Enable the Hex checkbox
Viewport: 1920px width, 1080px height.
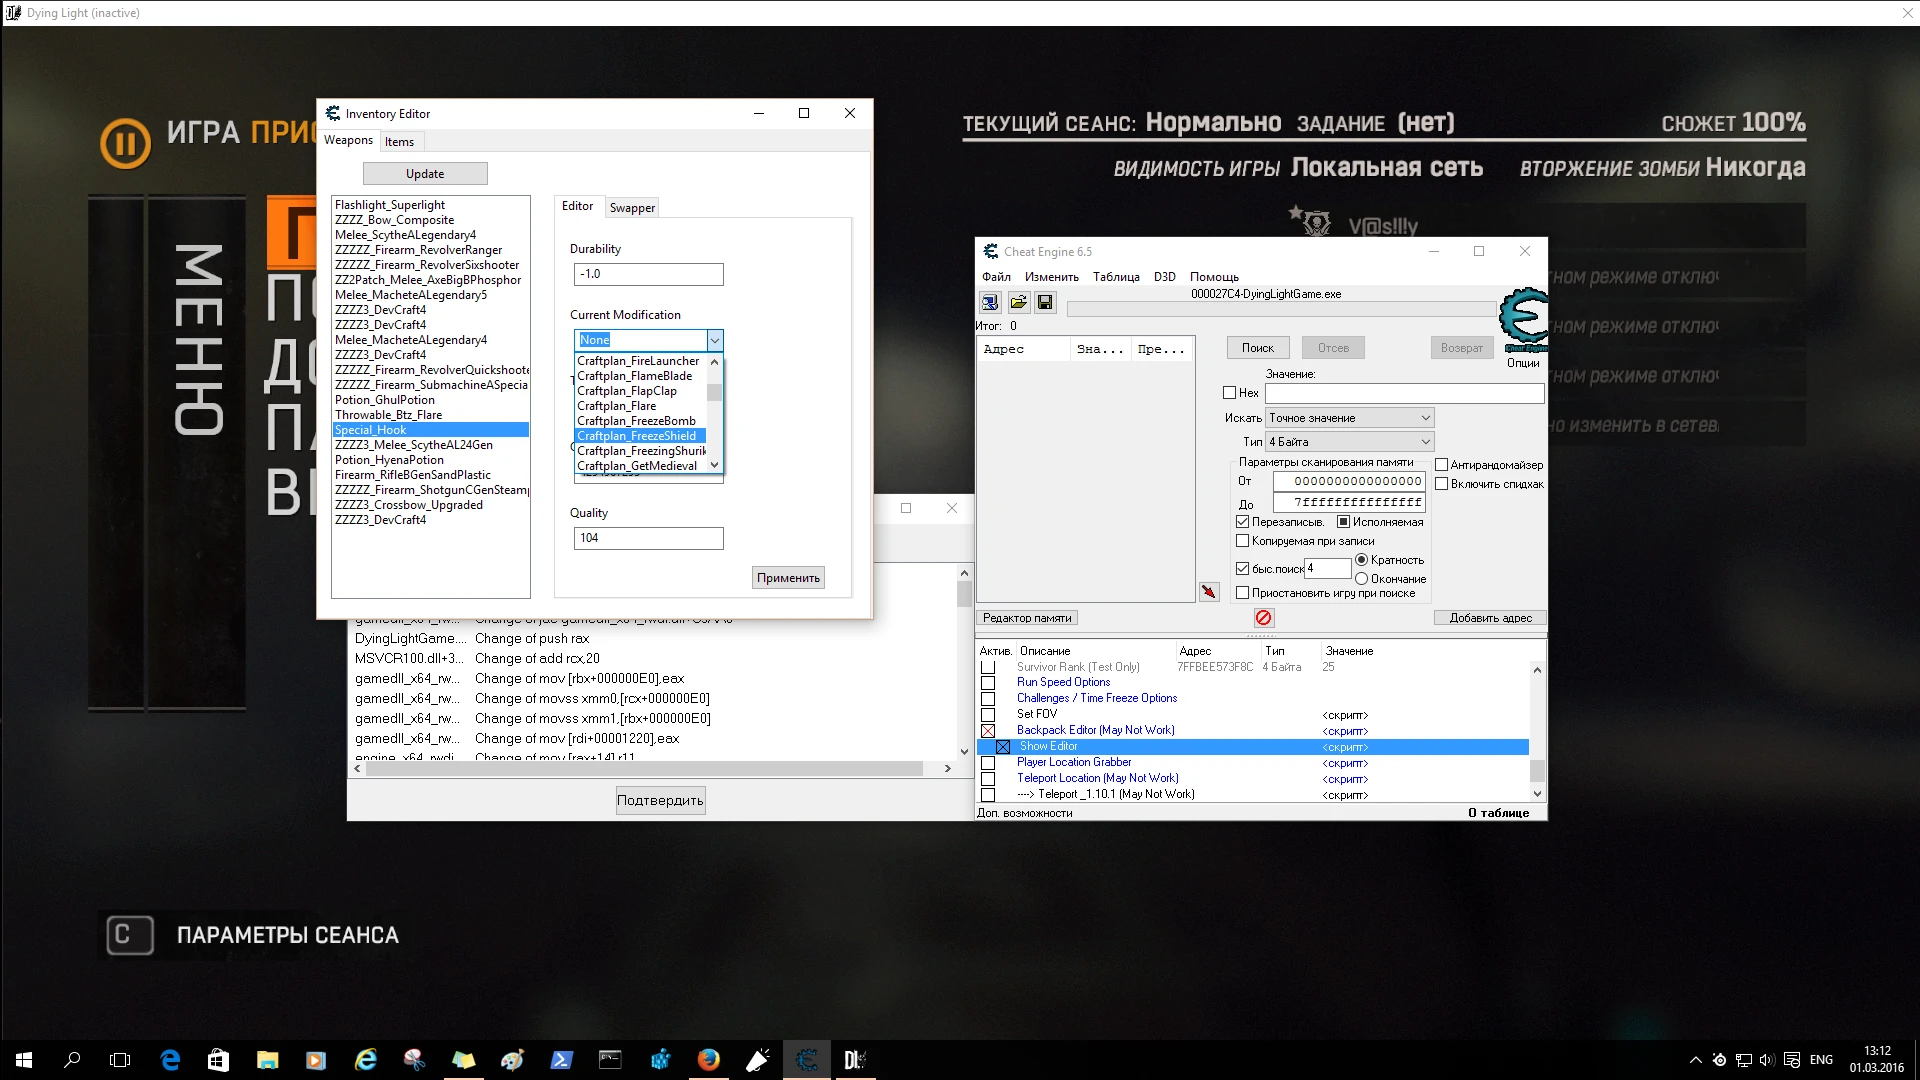[1230, 393]
